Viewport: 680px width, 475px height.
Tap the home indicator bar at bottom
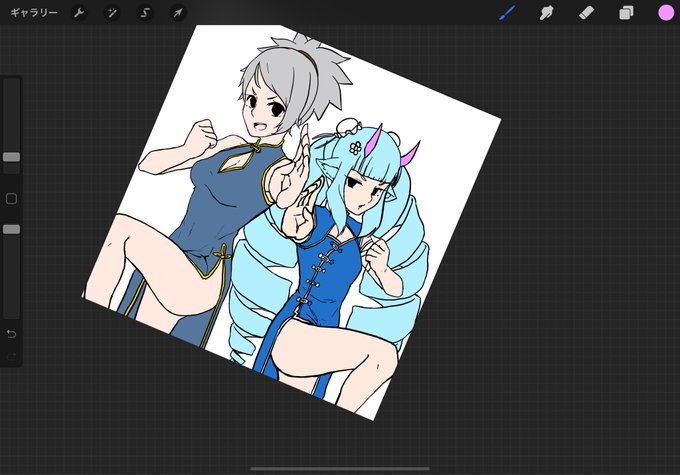340,468
